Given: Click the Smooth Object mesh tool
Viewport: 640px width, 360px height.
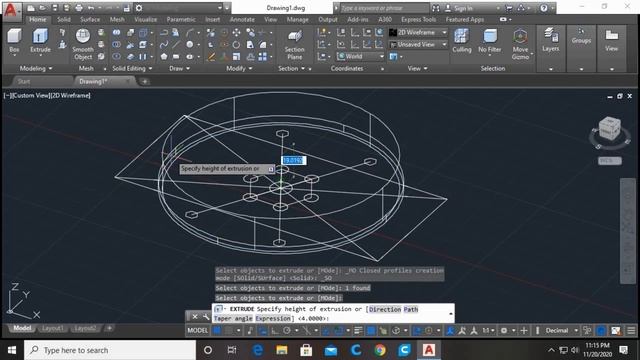Looking at the screenshot, I should (x=83, y=44).
